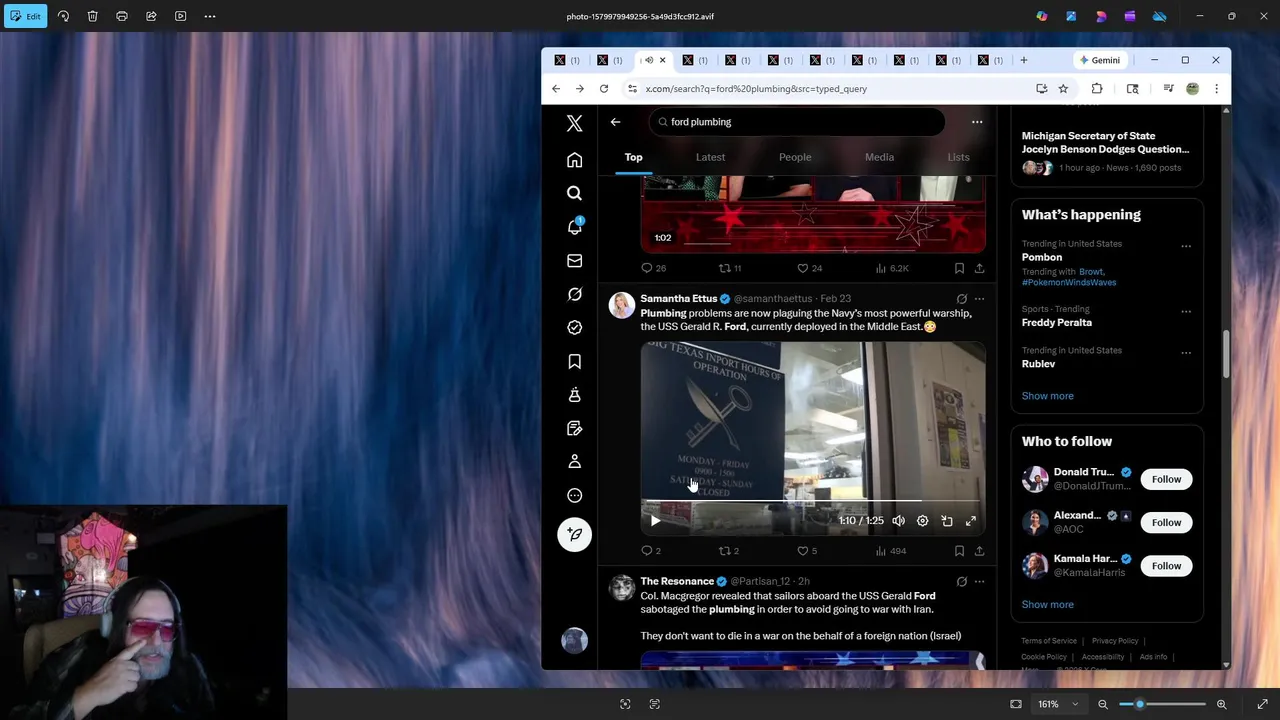The image size is (1280, 720).
Task: Open more options on The Resonance post
Action: [979, 581]
